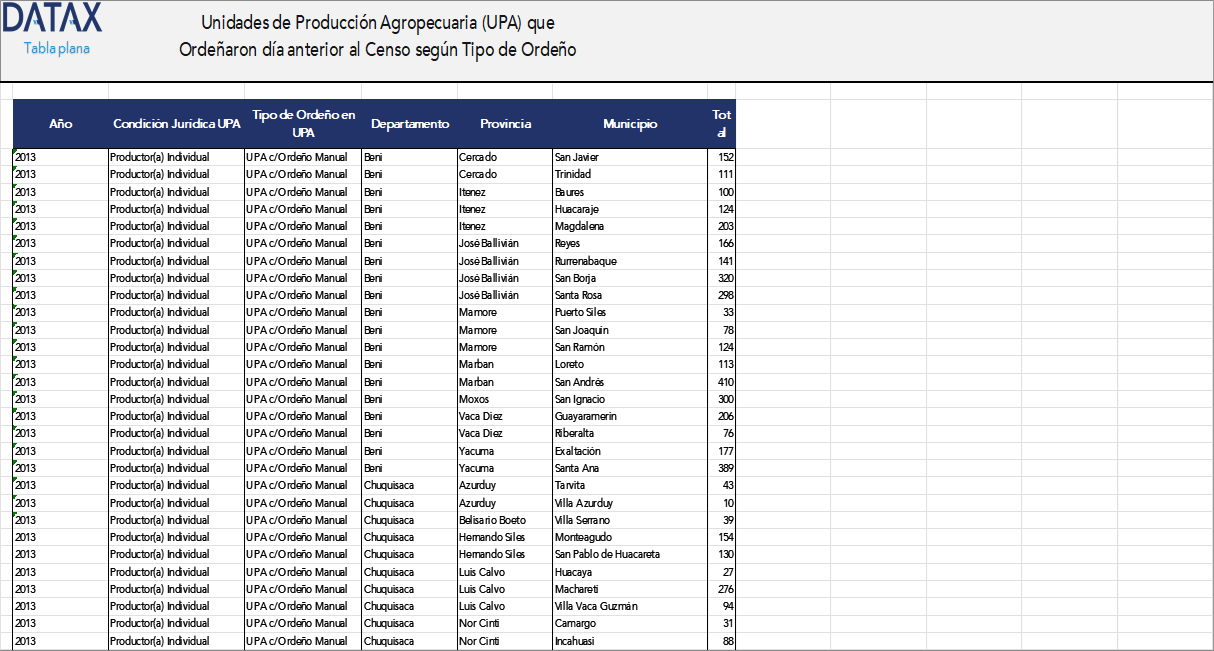
Task: Click the table title text
Action: pyautogui.click(x=377, y=36)
